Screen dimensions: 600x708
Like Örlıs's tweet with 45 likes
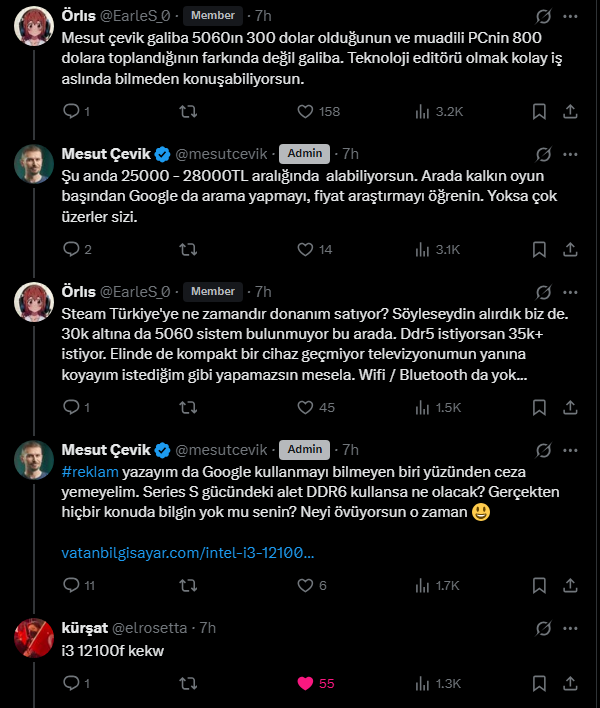pos(305,408)
